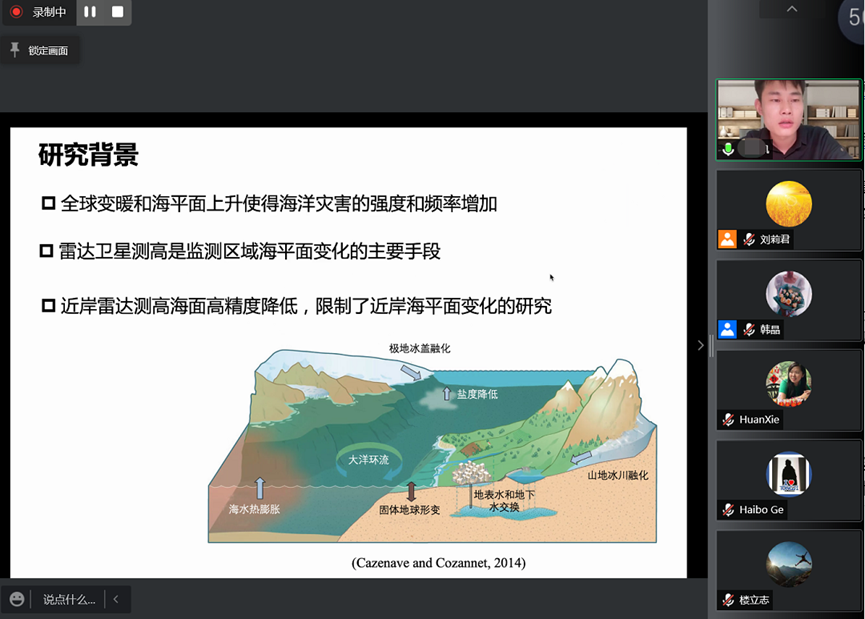Screen dimensions: 865x619
Task: Pin the view with 锁定画面
Action: (x=40, y=50)
